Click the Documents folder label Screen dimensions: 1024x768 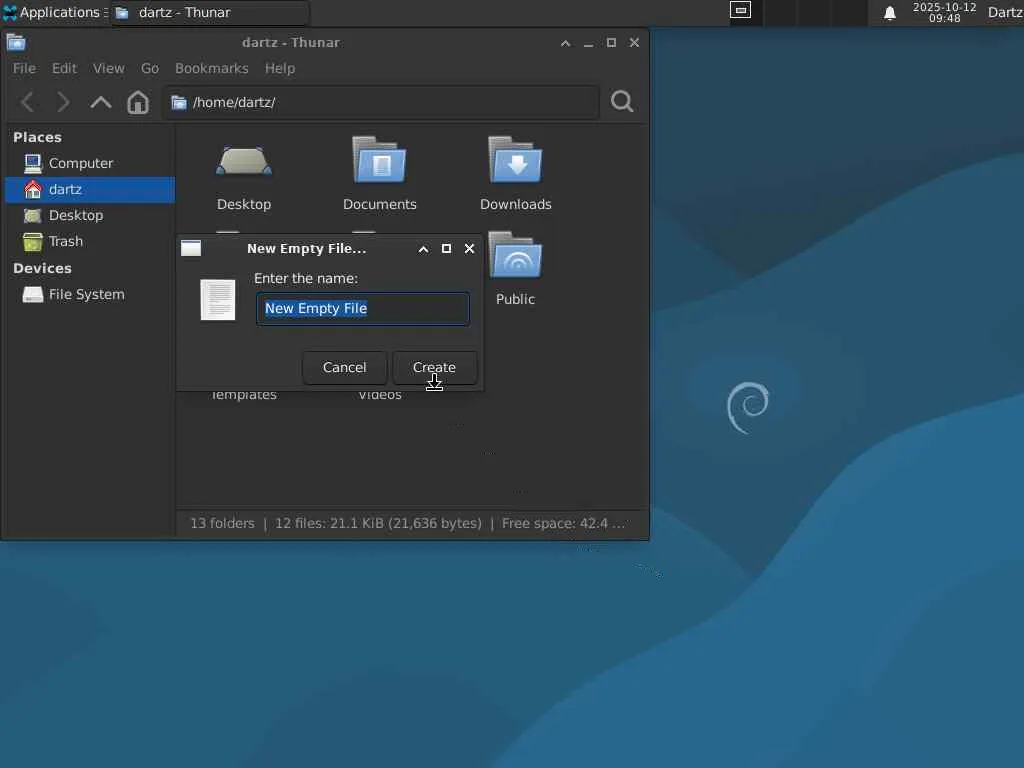(x=379, y=204)
